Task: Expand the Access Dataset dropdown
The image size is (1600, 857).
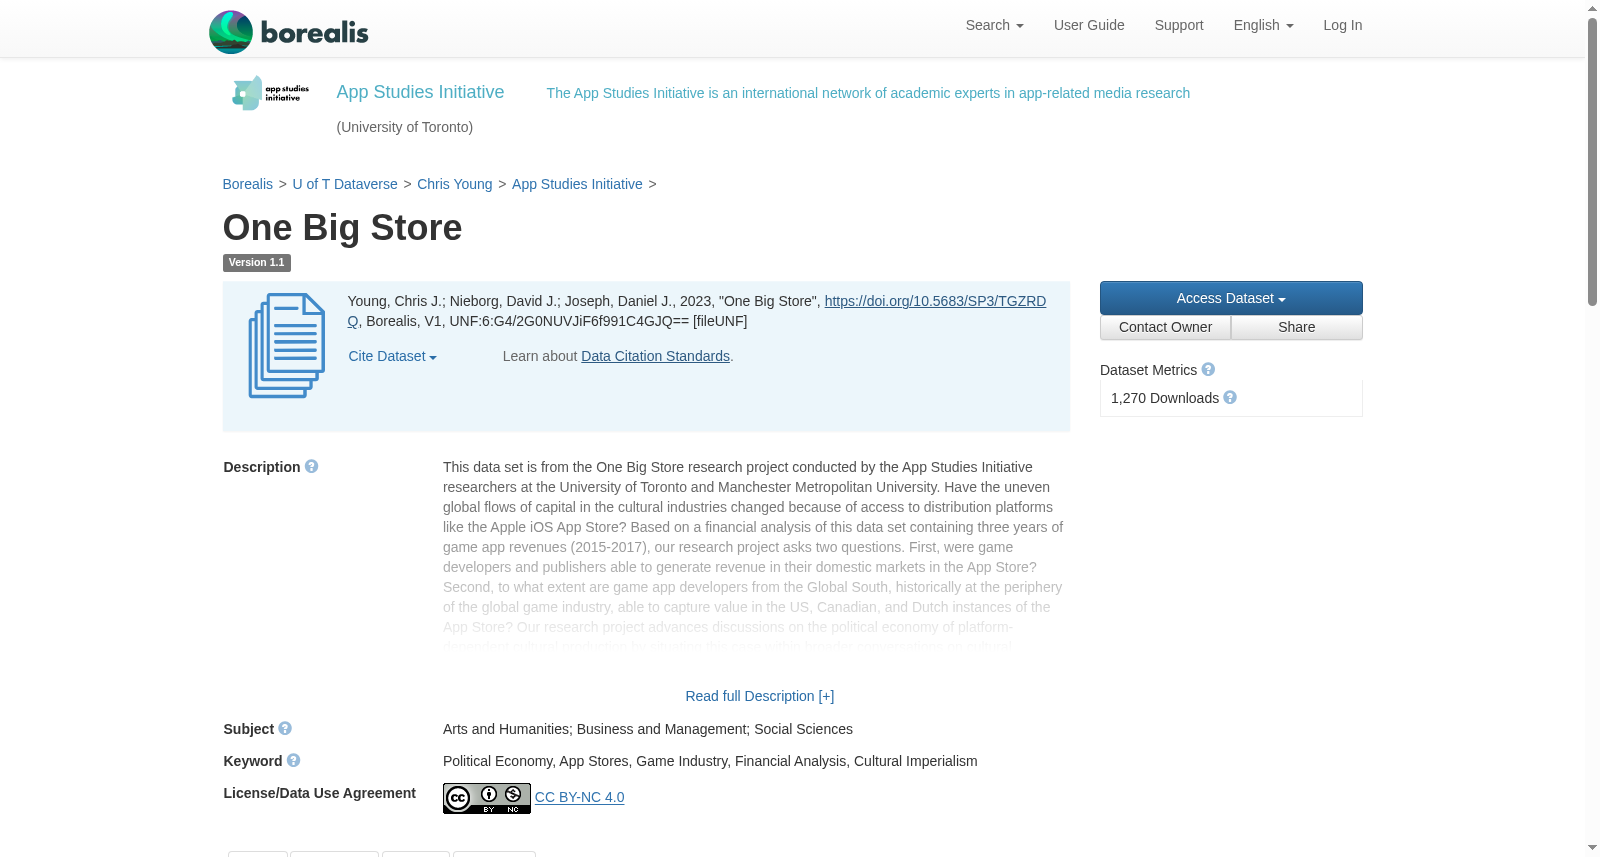Action: [x=1231, y=298]
